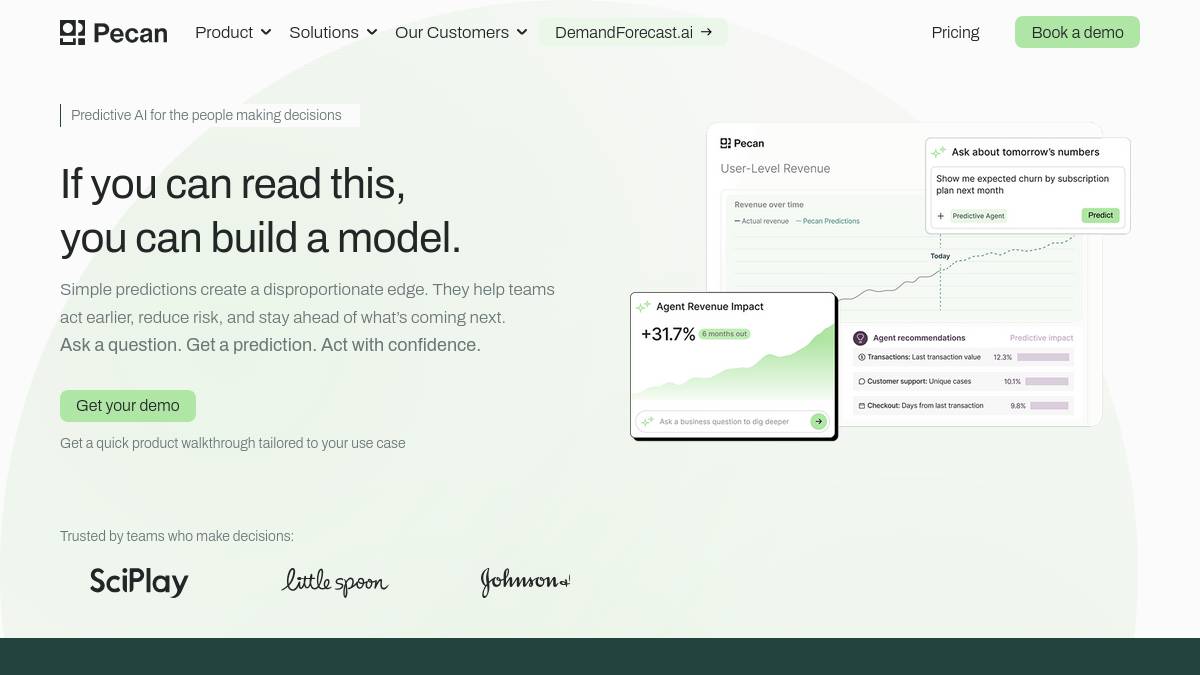Click the User-Level Revenue title

point(775,168)
